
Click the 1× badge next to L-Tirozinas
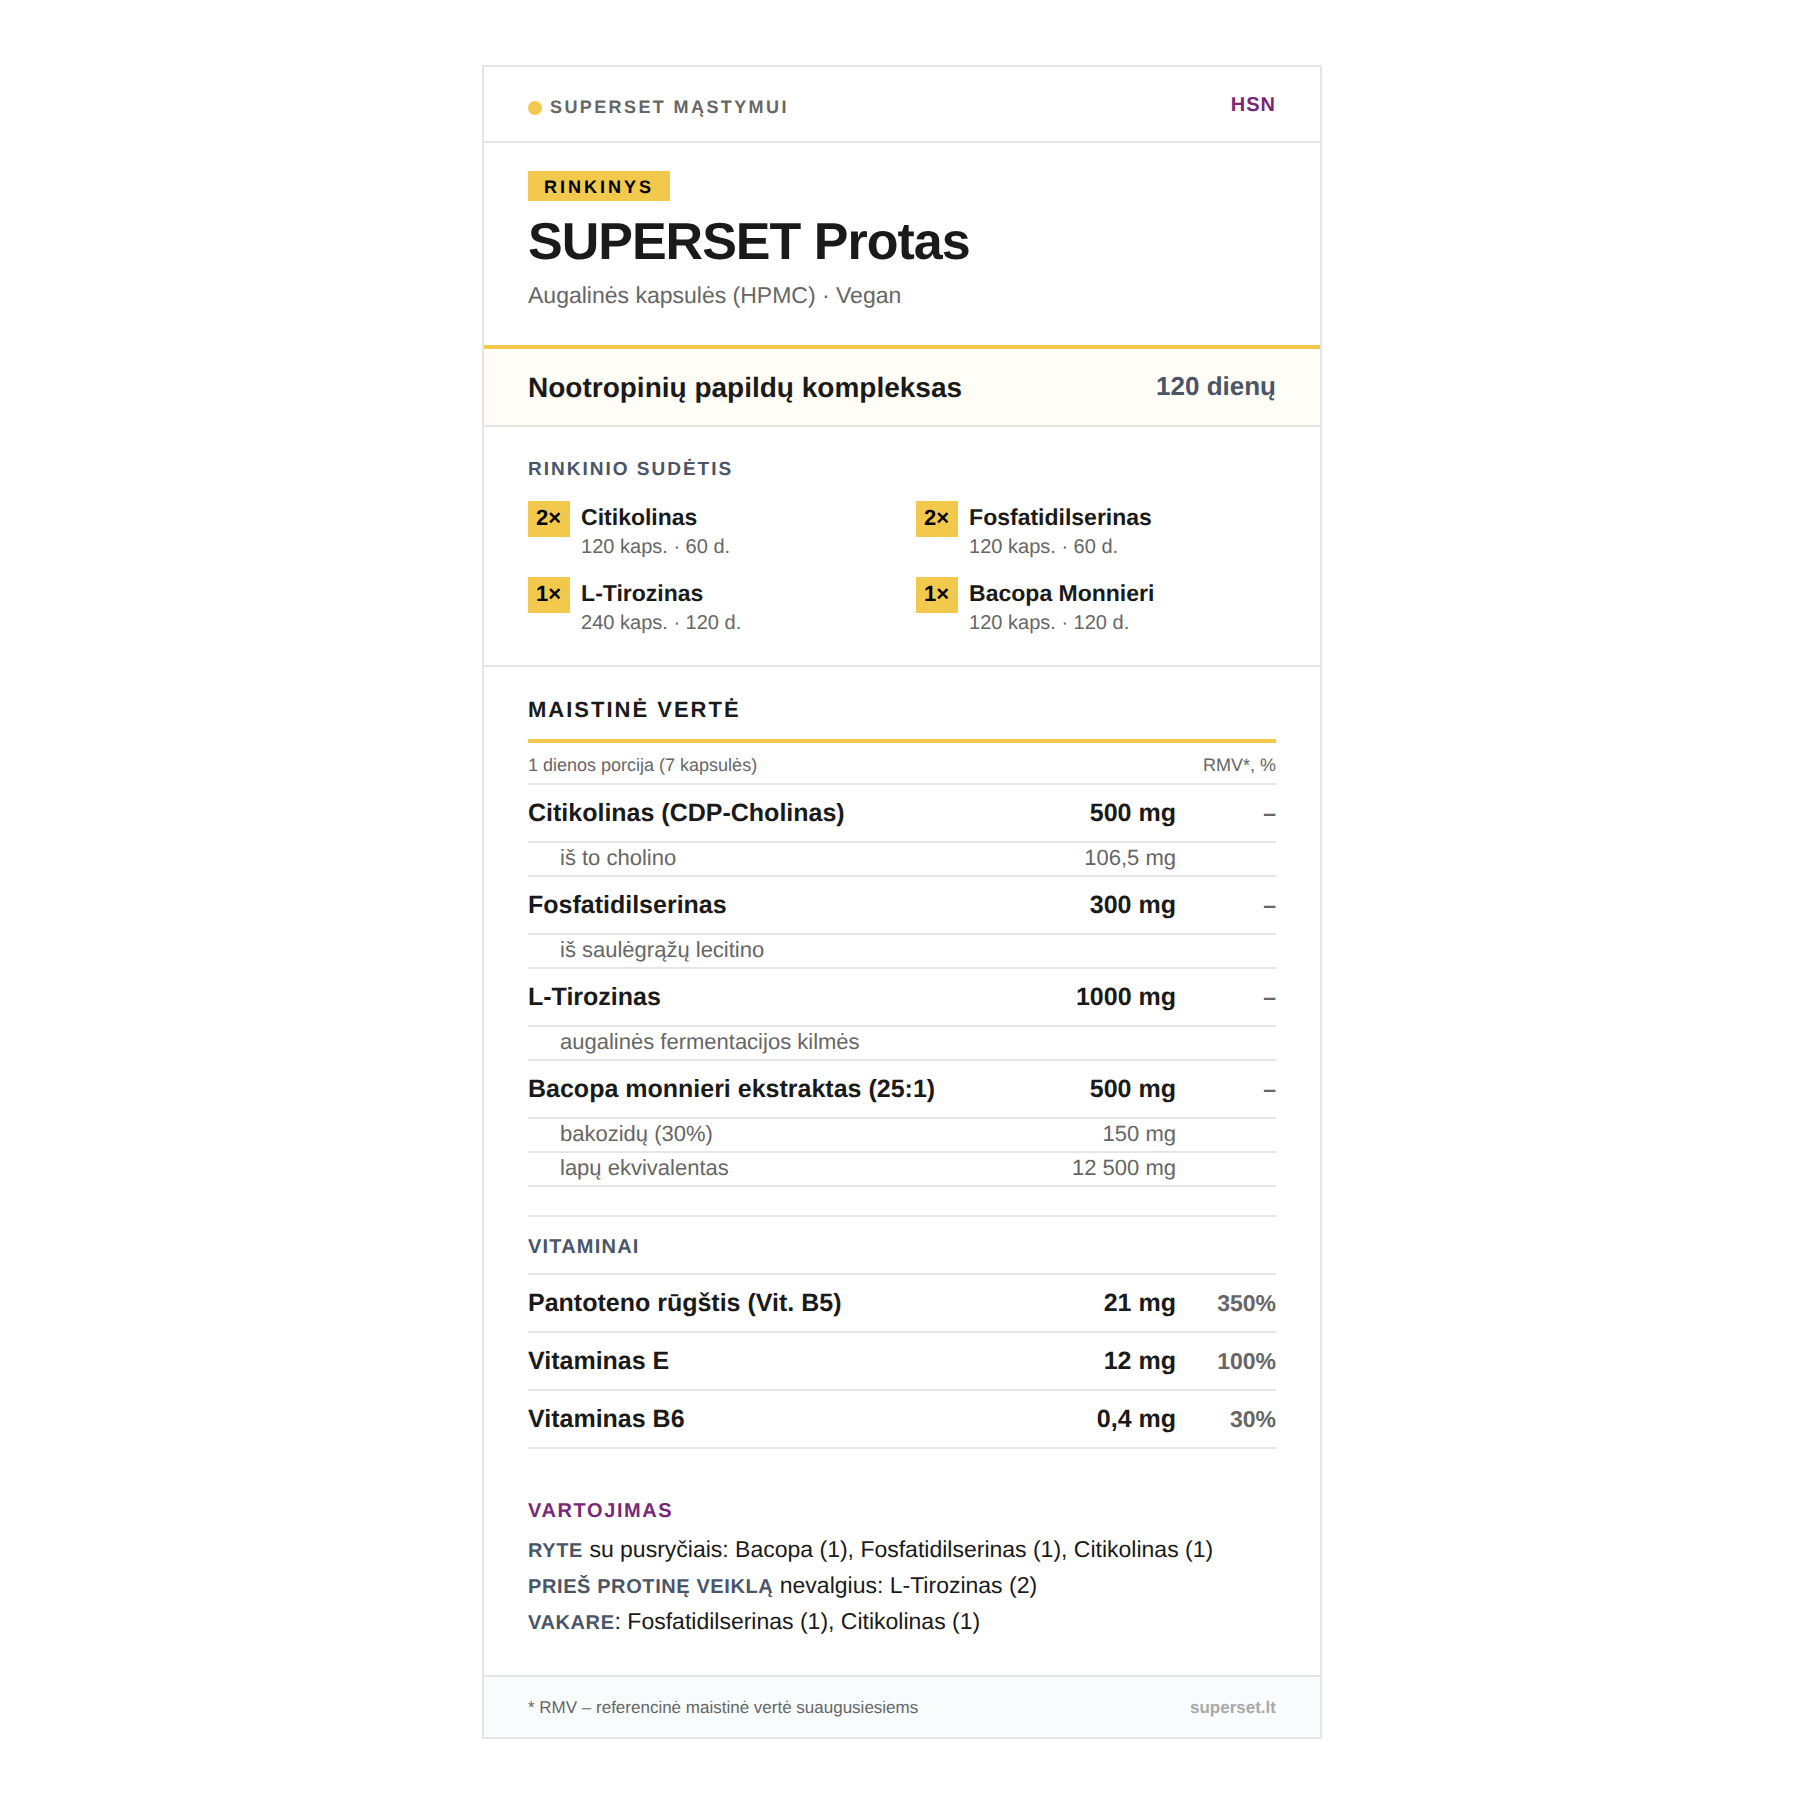548,594
